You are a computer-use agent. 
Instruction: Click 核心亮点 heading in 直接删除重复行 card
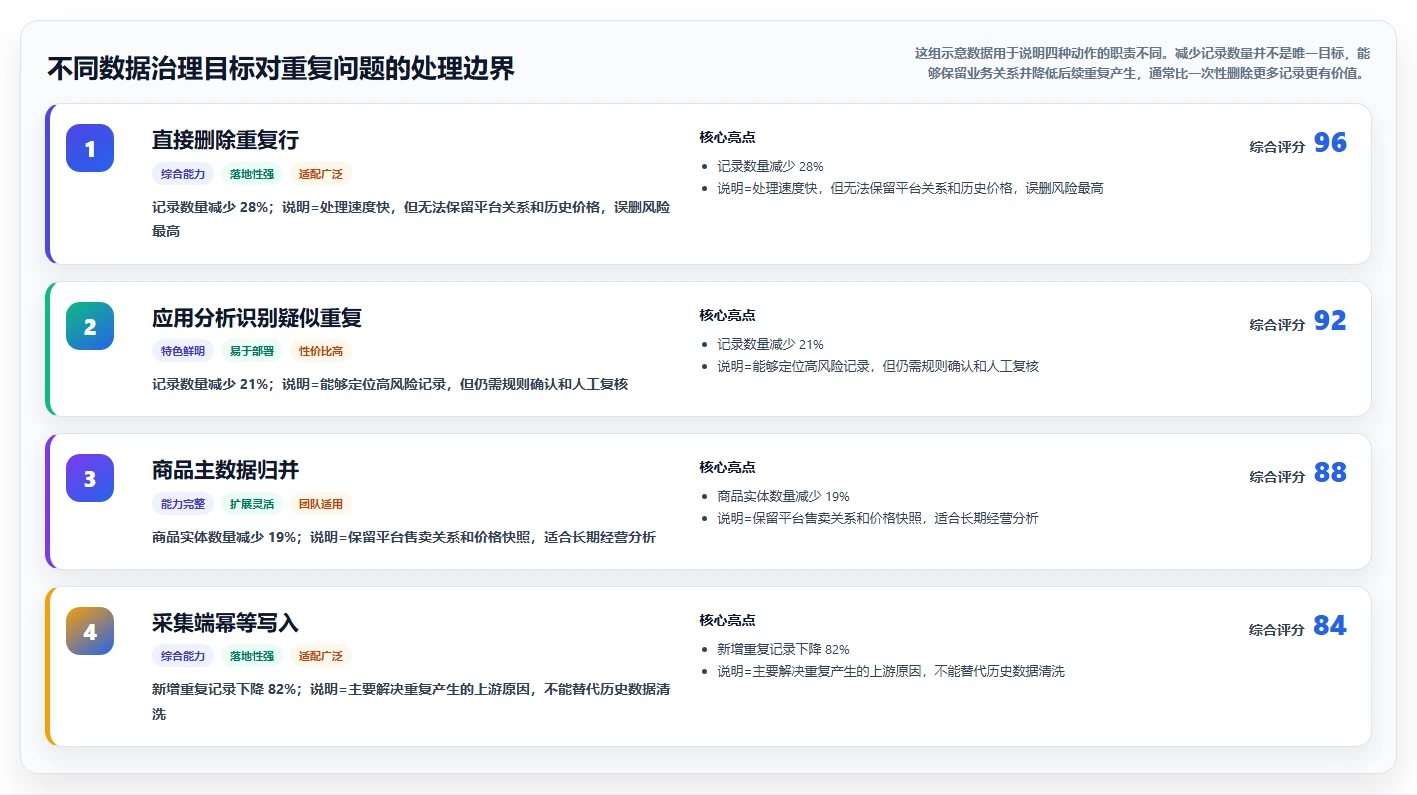click(x=727, y=137)
